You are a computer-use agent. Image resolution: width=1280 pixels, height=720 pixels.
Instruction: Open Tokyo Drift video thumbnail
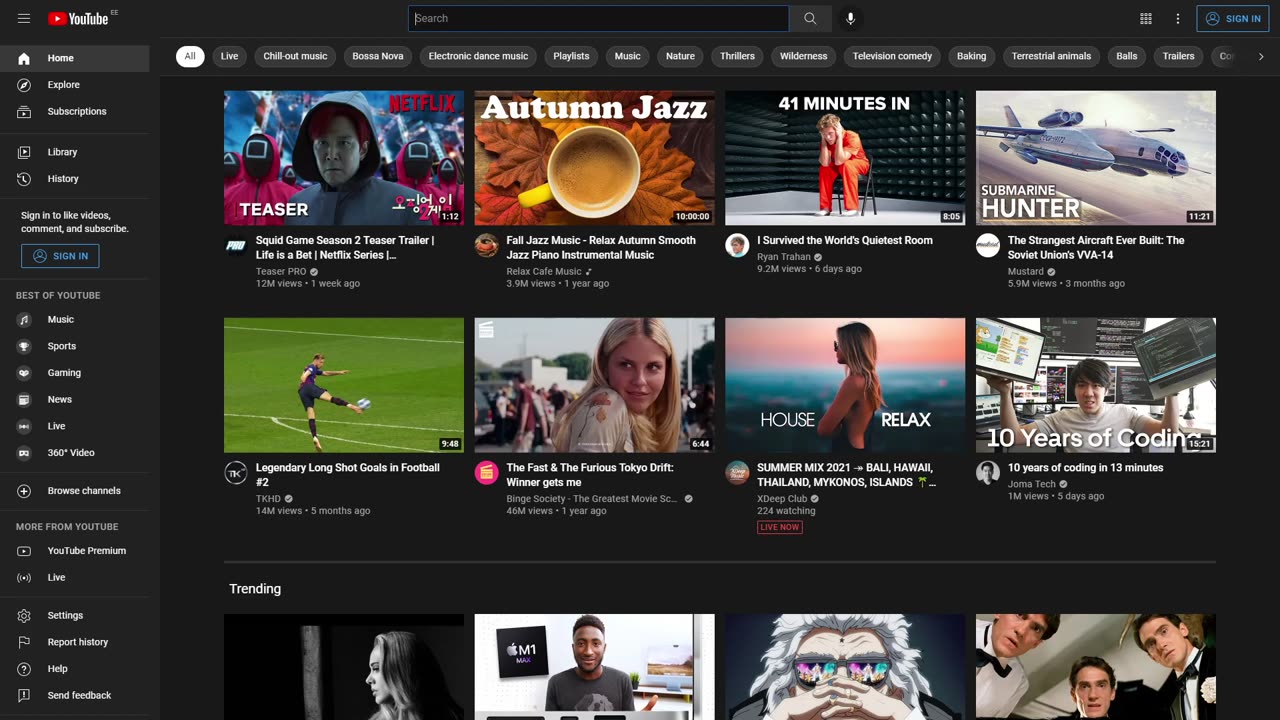point(595,385)
